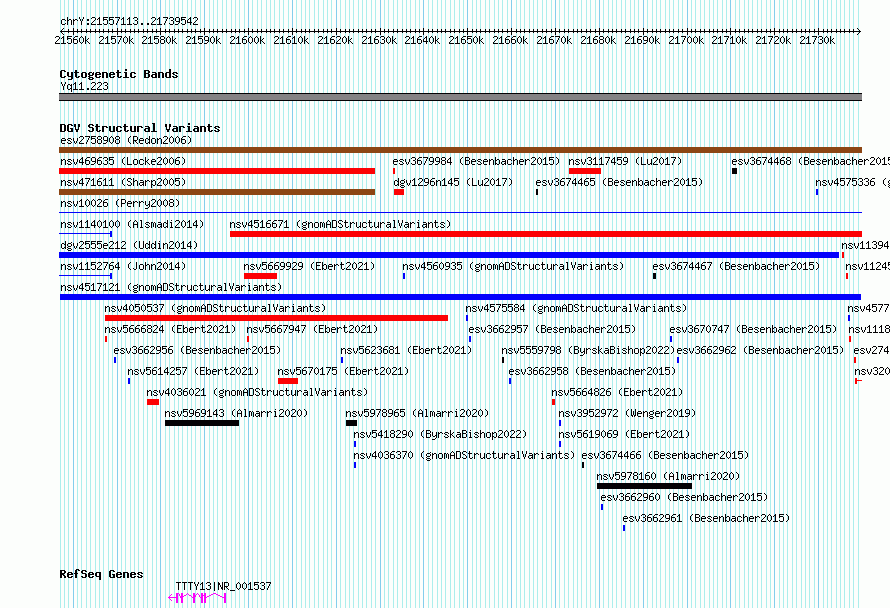This screenshot has width=890, height=608.
Task: Click esv3674466 (Besenbacher2015) label
Action: click(665, 455)
